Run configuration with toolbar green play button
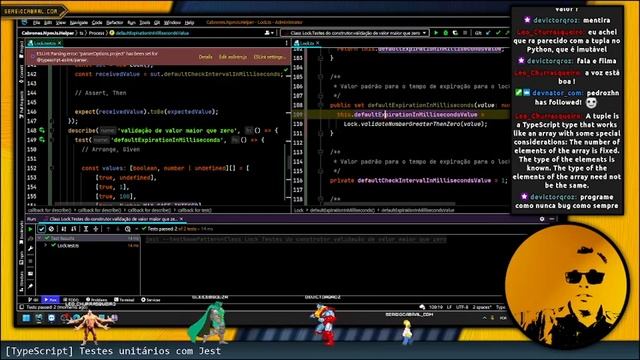Viewport: 640px width, 360px height. (x=436, y=33)
